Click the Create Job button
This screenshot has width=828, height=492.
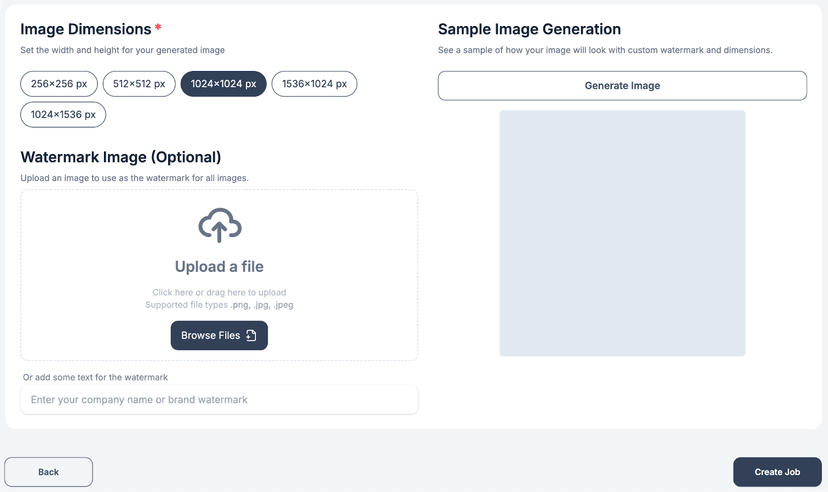[777, 472]
